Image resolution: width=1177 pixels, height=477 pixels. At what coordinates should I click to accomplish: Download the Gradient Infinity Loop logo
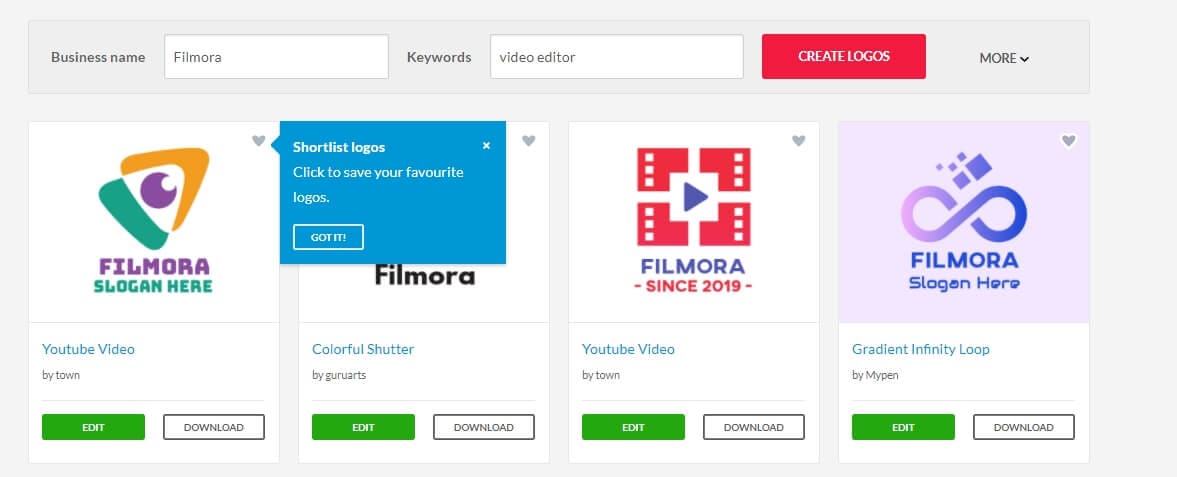point(1024,427)
